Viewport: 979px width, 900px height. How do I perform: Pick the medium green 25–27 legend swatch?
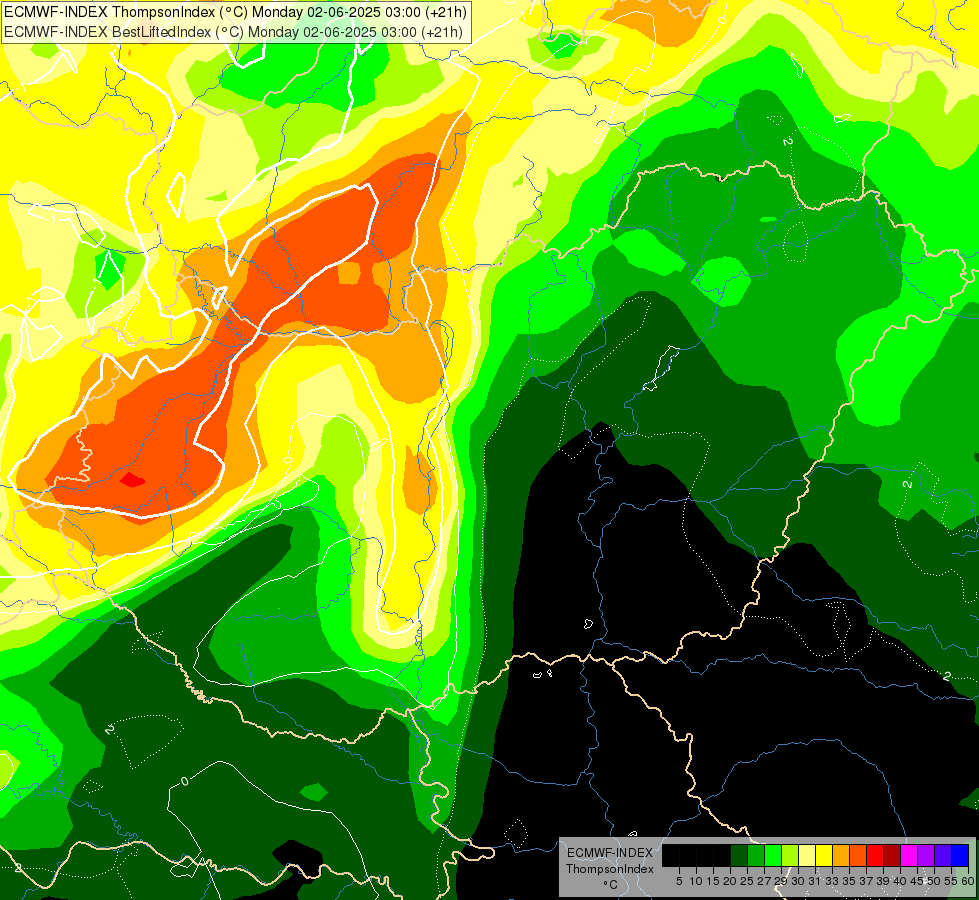pyautogui.click(x=756, y=856)
